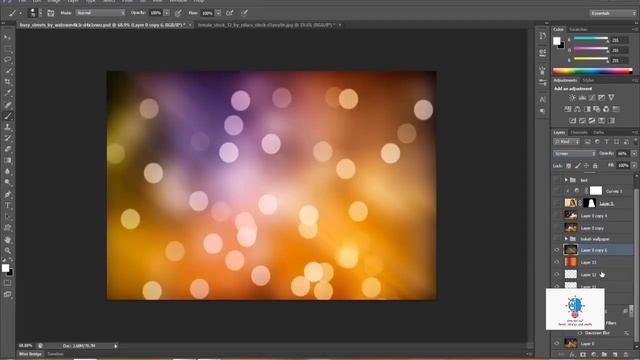
Task: Select the Lasso tool
Action: pyautogui.click(x=7, y=60)
